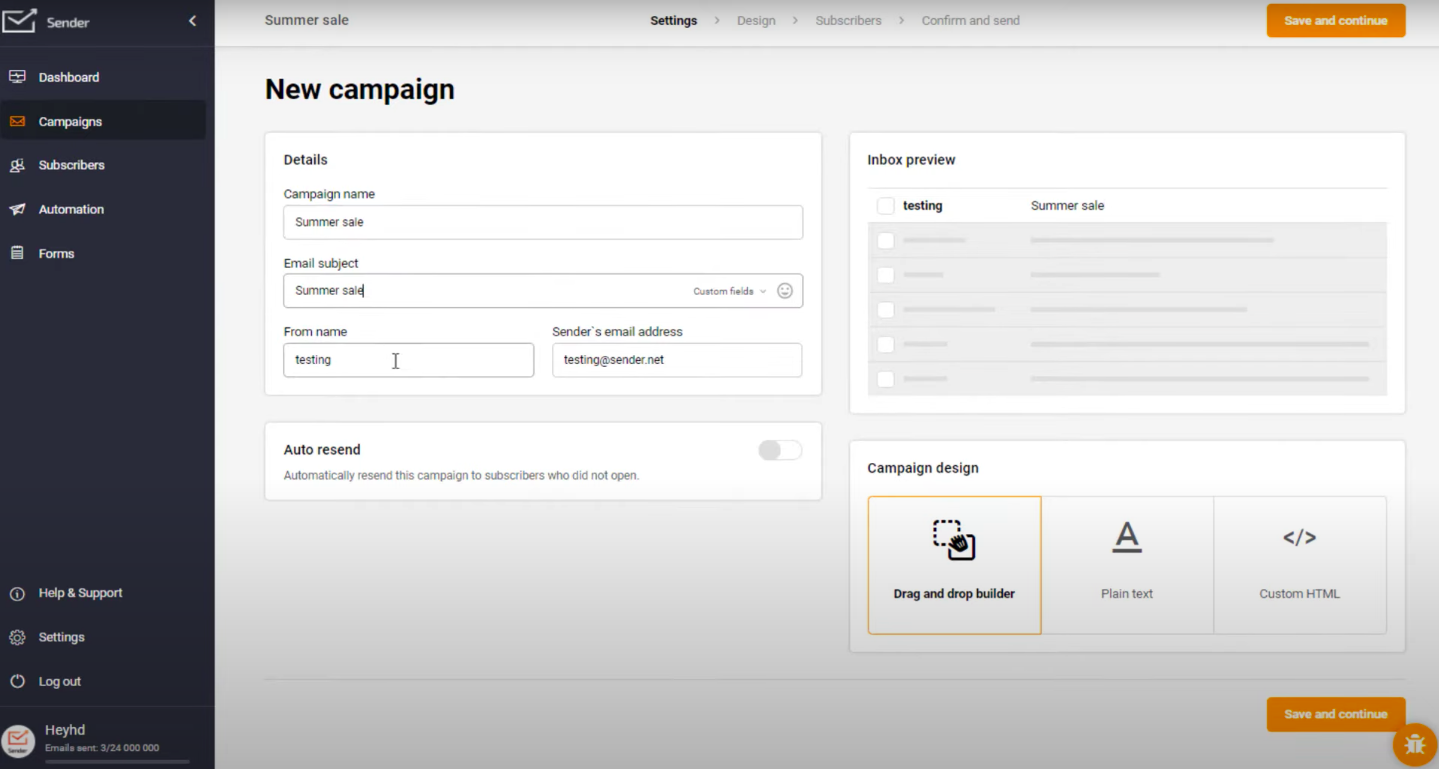This screenshot has width=1439, height=769.
Task: Click the From name input field
Action: [x=408, y=360]
